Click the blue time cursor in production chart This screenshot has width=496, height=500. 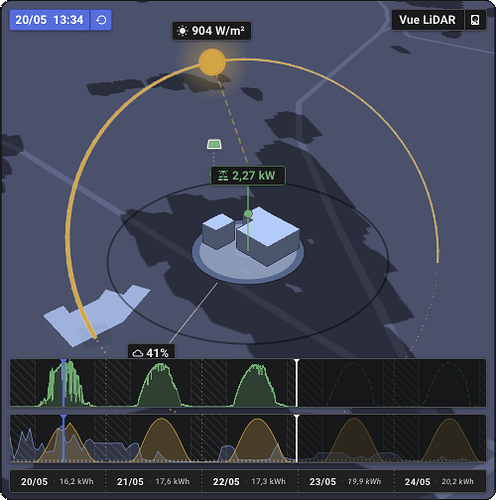(x=63, y=383)
